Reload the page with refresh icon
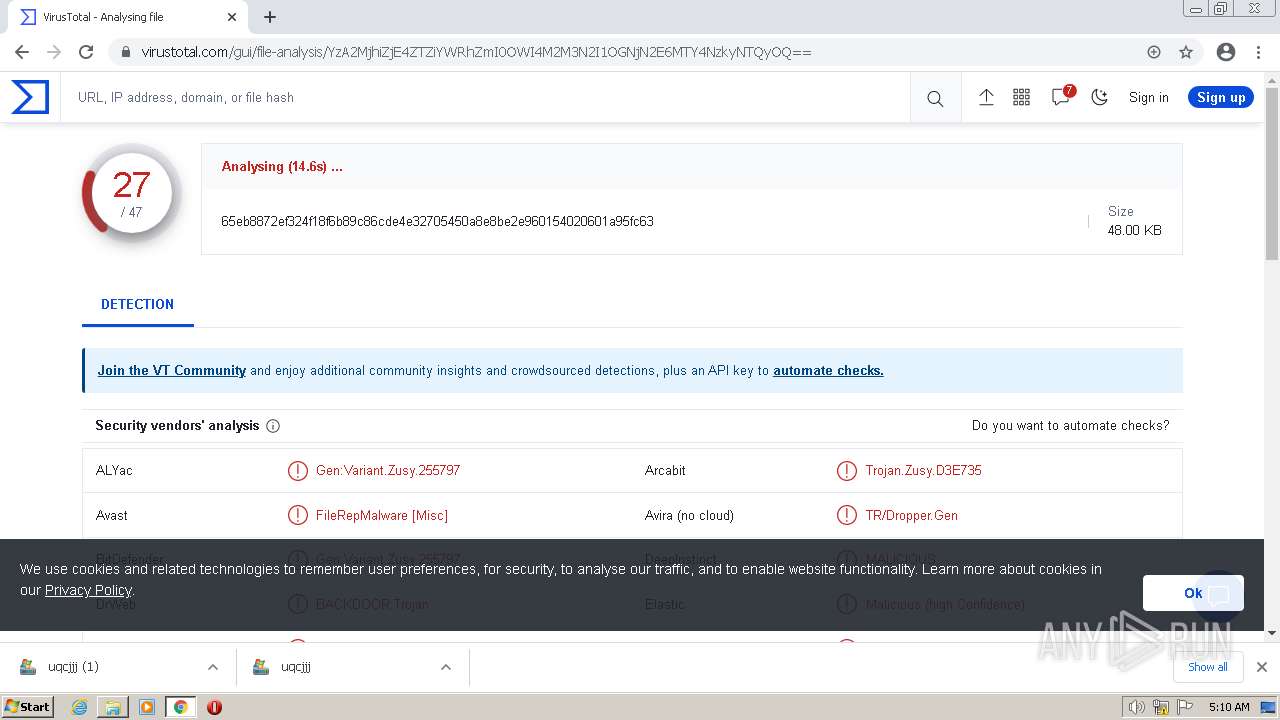The height and width of the screenshot is (720, 1280). pyautogui.click(x=86, y=52)
